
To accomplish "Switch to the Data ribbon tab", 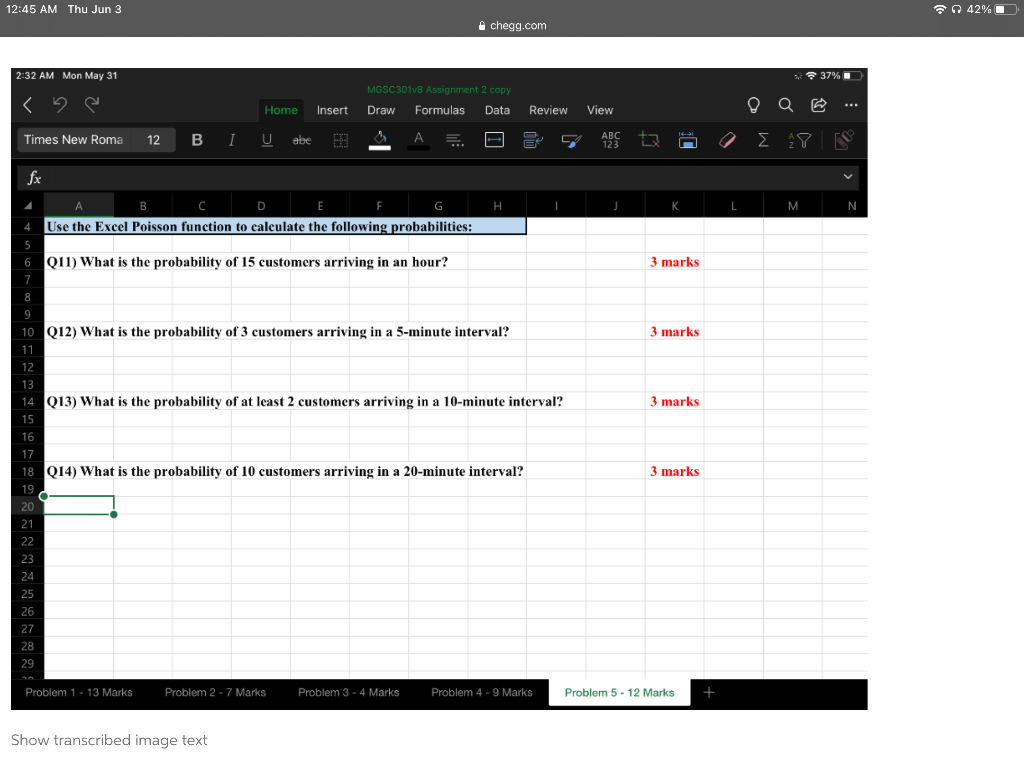I will (x=497, y=110).
